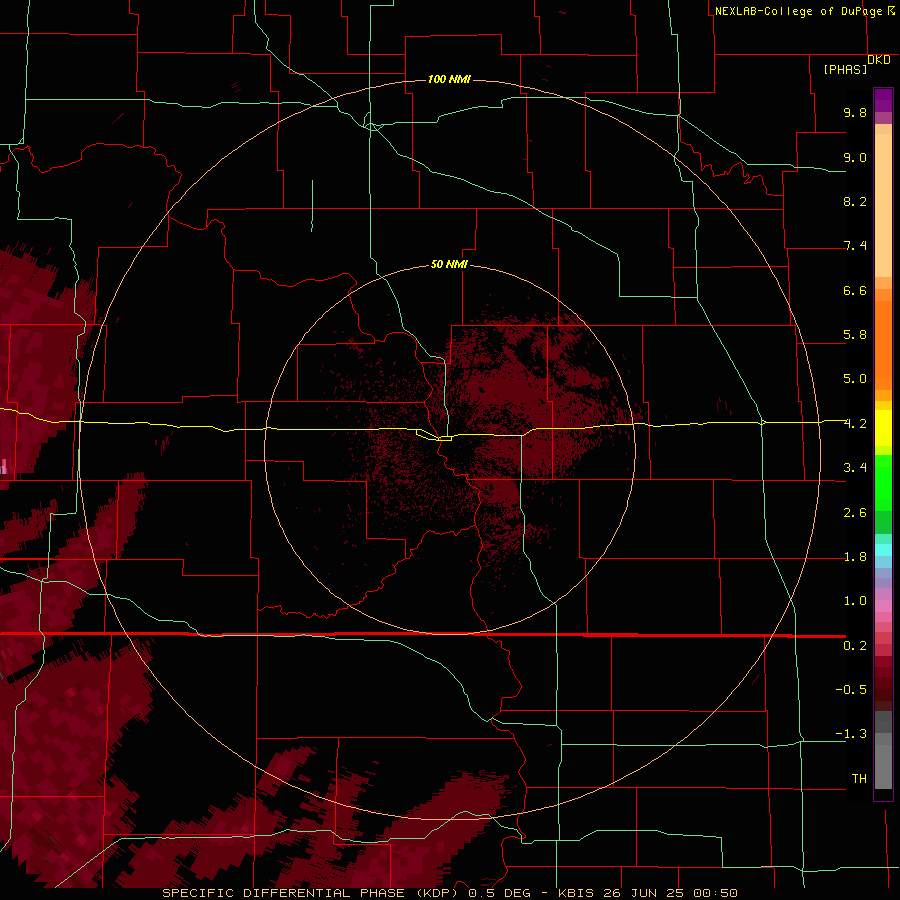Click the 9.8 value on the color scale

click(x=855, y=112)
